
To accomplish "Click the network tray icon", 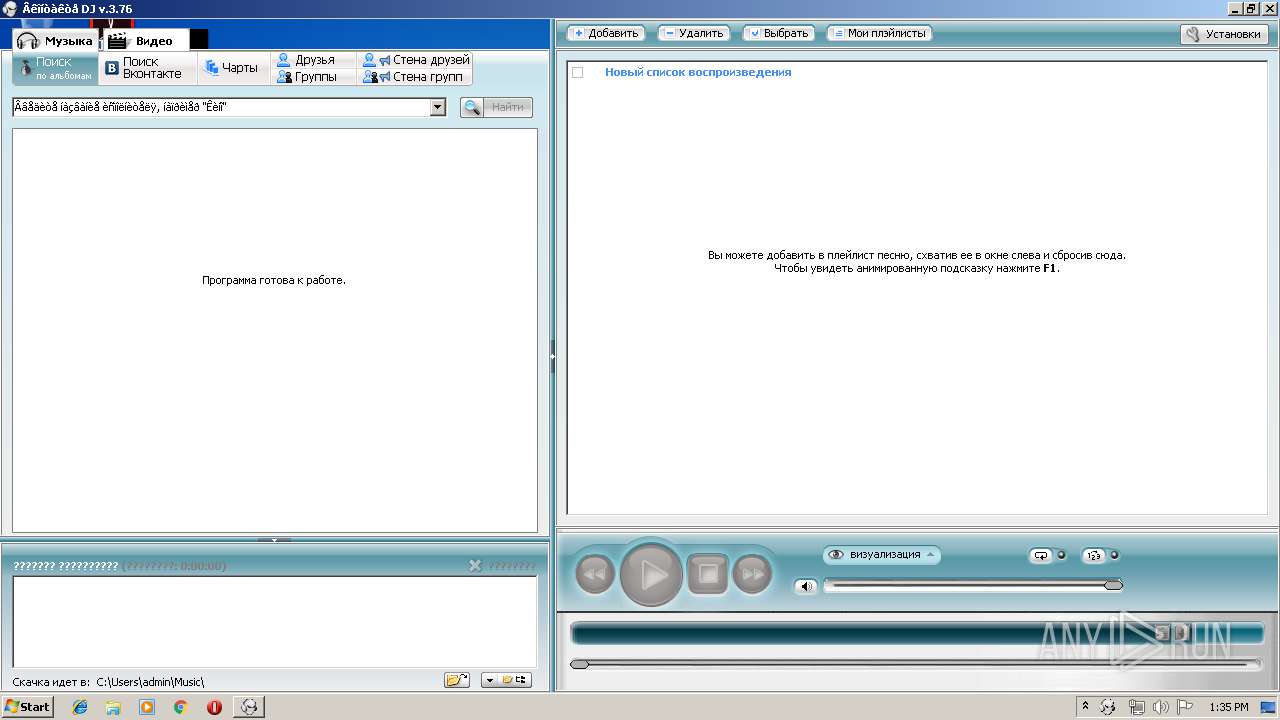I will pos(1137,707).
